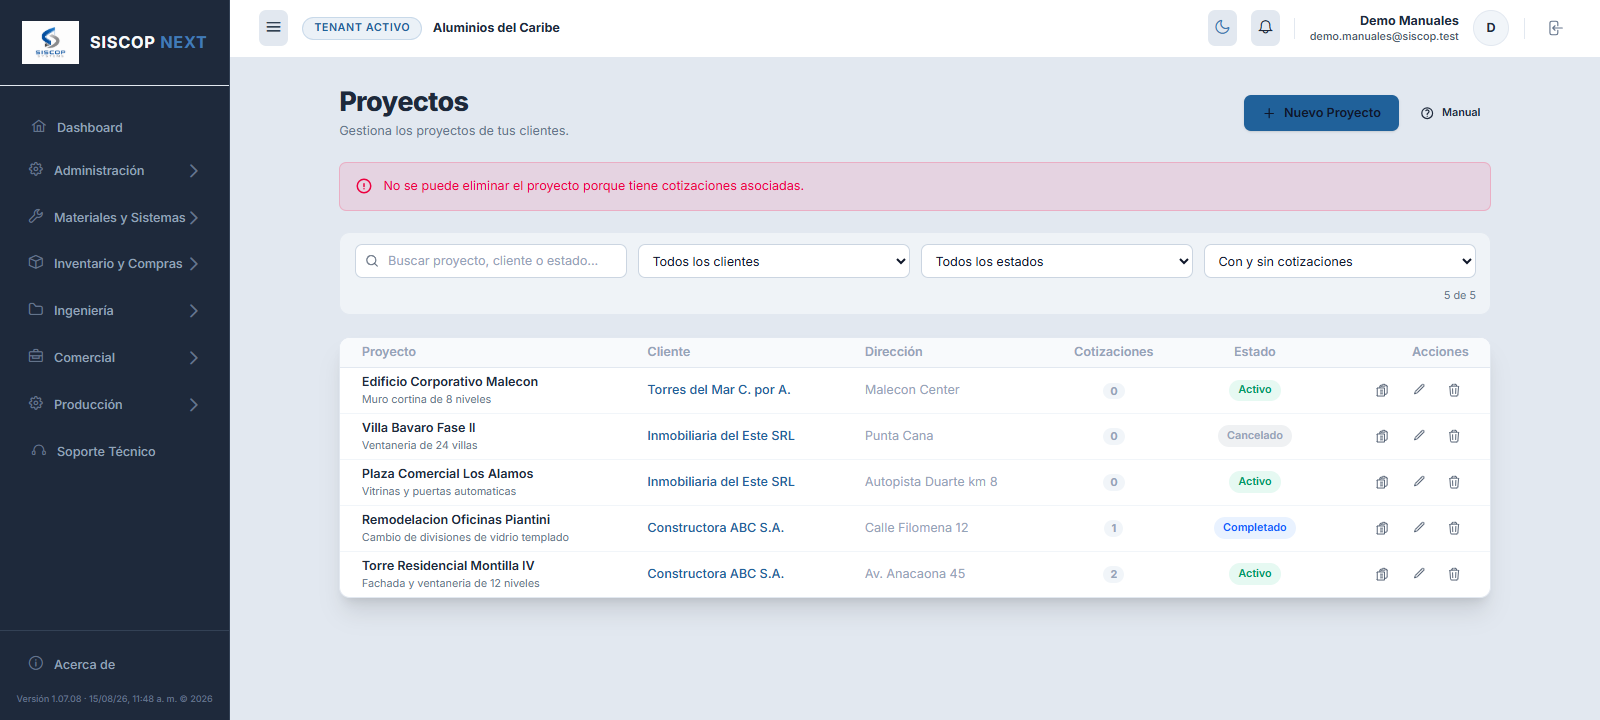Screen dimensions: 1600x720
Task: Open client link Torres del Mar C. por A.
Action: 719,390
